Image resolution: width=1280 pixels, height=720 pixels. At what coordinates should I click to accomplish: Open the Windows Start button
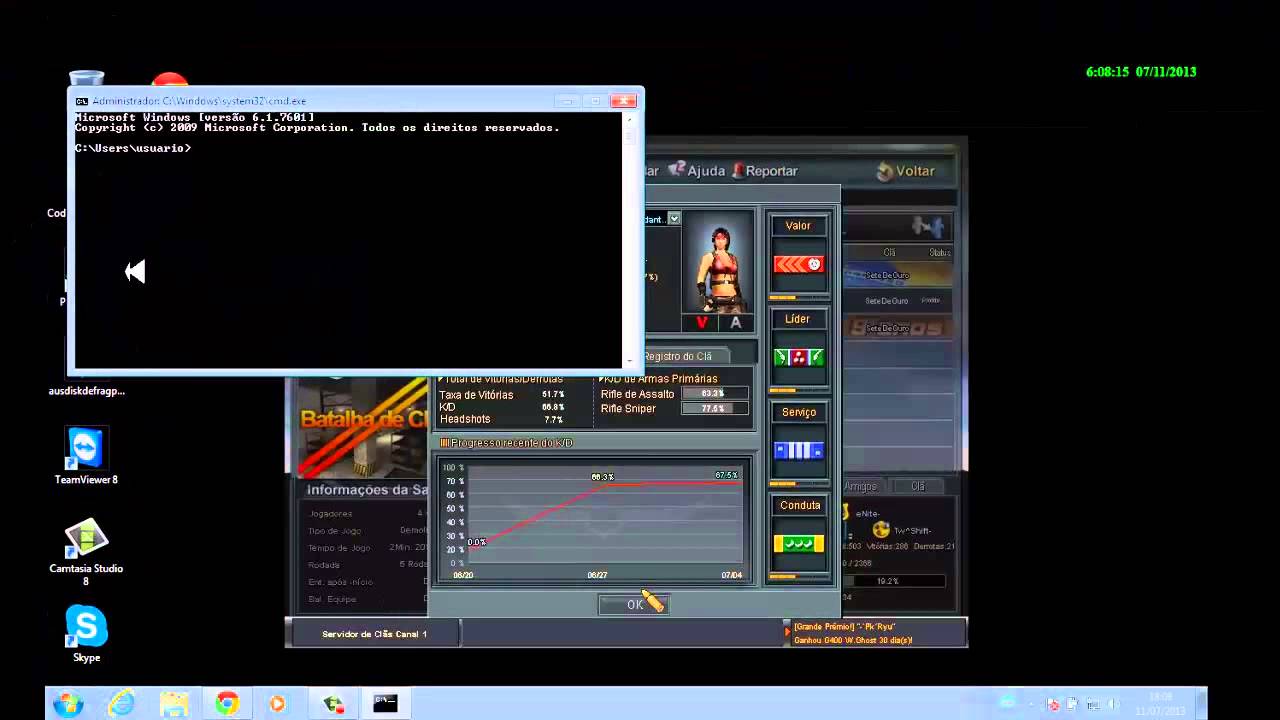pos(68,704)
